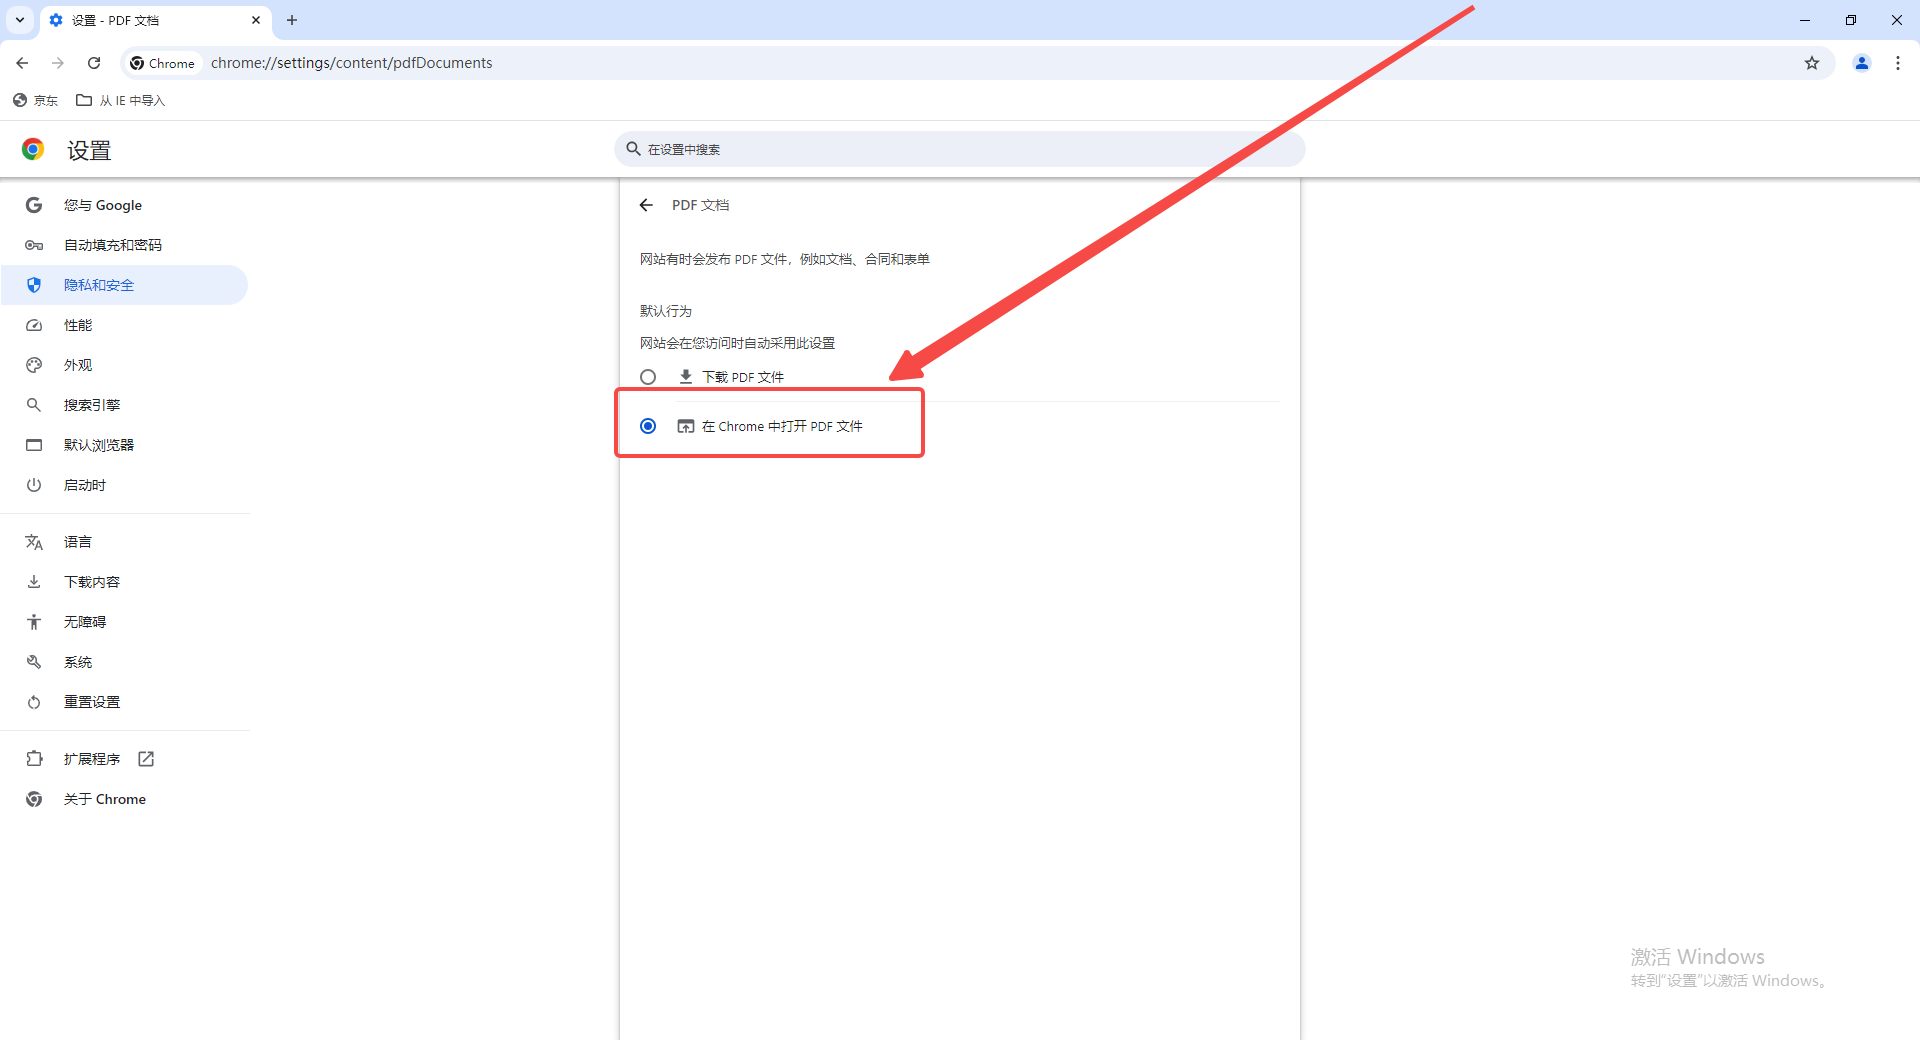Screen dimensions: 1920x1040
Task: Open the tab search dropdown arrow
Action: [20, 20]
